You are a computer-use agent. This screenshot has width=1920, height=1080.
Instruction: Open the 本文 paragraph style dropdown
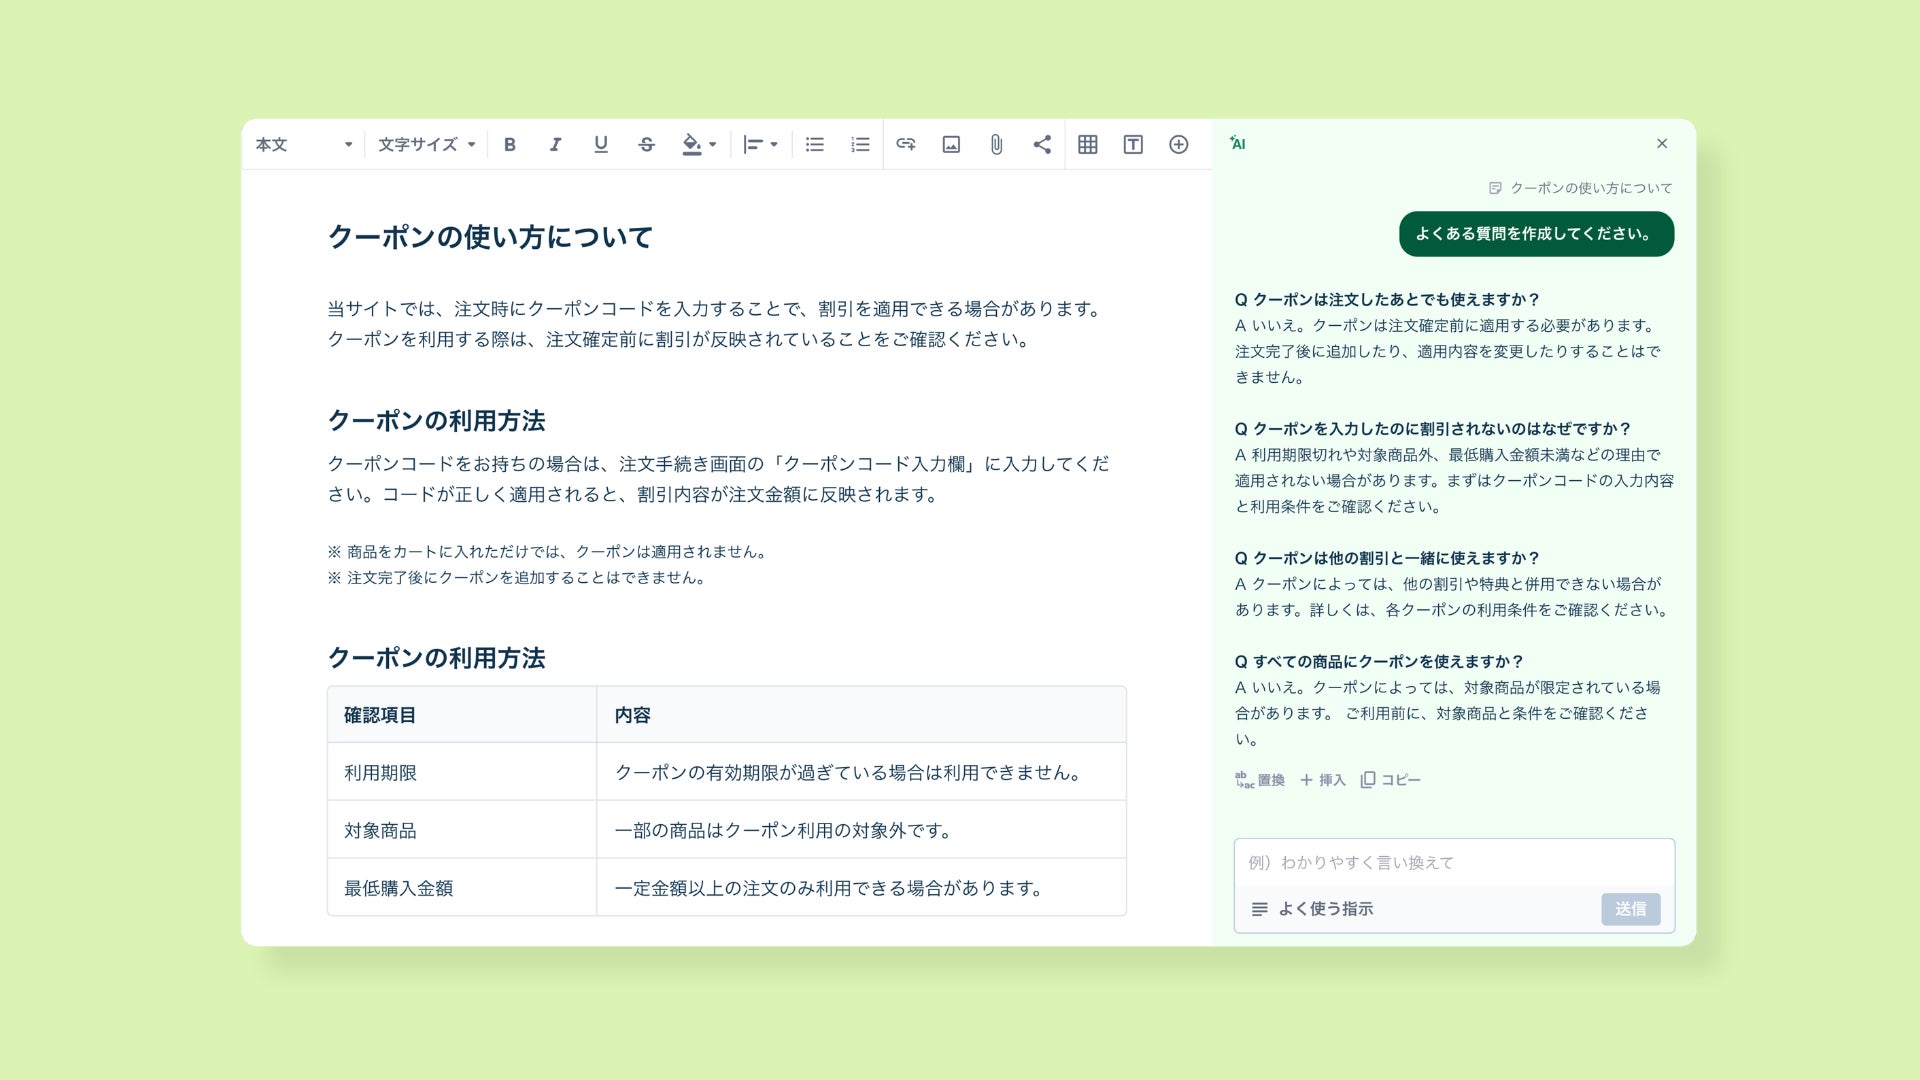[x=304, y=144]
